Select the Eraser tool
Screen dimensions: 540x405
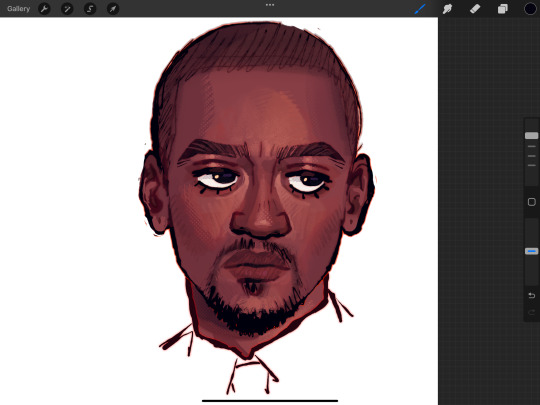tap(475, 9)
